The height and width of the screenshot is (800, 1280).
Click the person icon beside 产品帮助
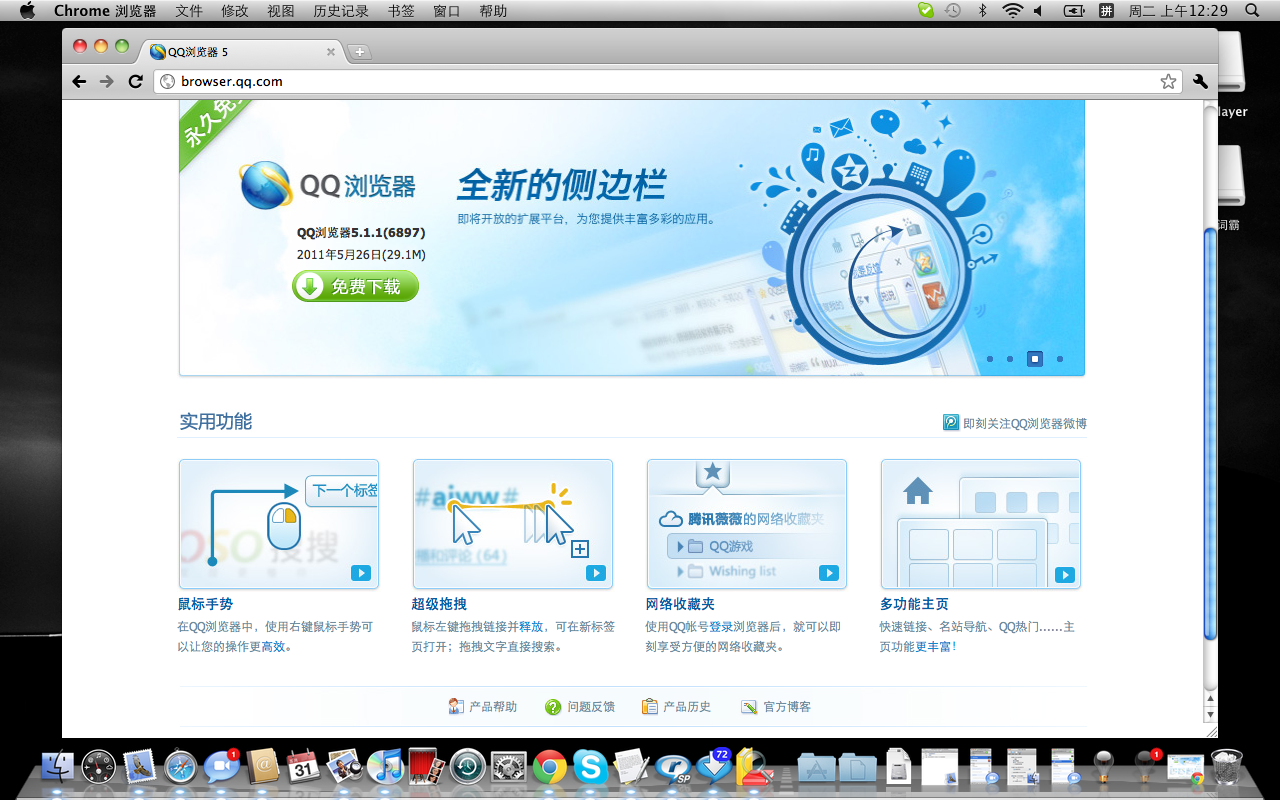pos(456,707)
